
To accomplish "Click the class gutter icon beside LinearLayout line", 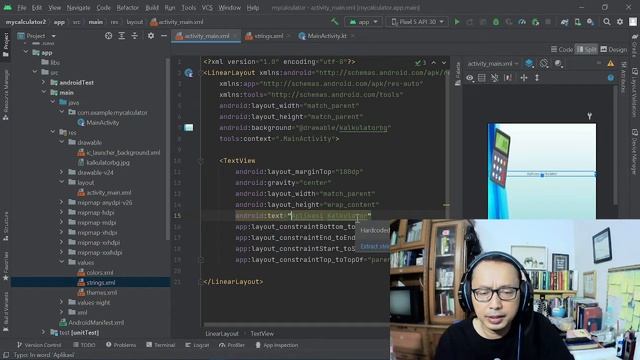I will click(x=188, y=73).
